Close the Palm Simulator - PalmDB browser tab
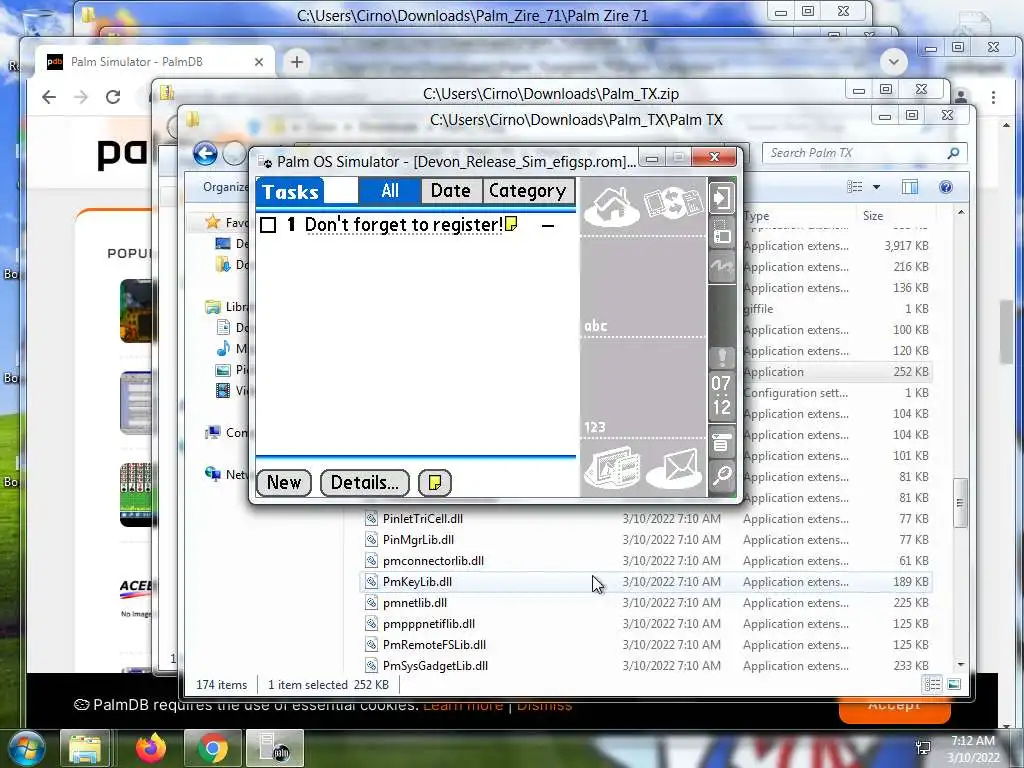1024x768 pixels. [x=259, y=62]
